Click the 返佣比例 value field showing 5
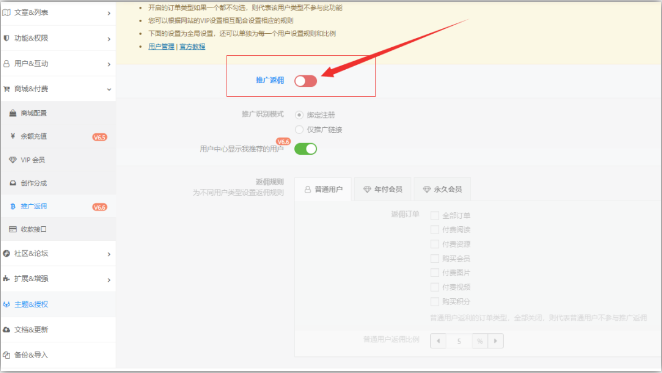Viewport: 662px width, 373px height. pos(459,341)
